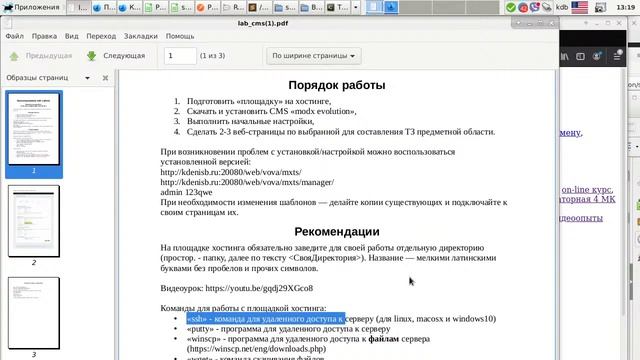Click the winscp.net downloads URL text
Viewport: 640px width, 360px height.
point(256,349)
